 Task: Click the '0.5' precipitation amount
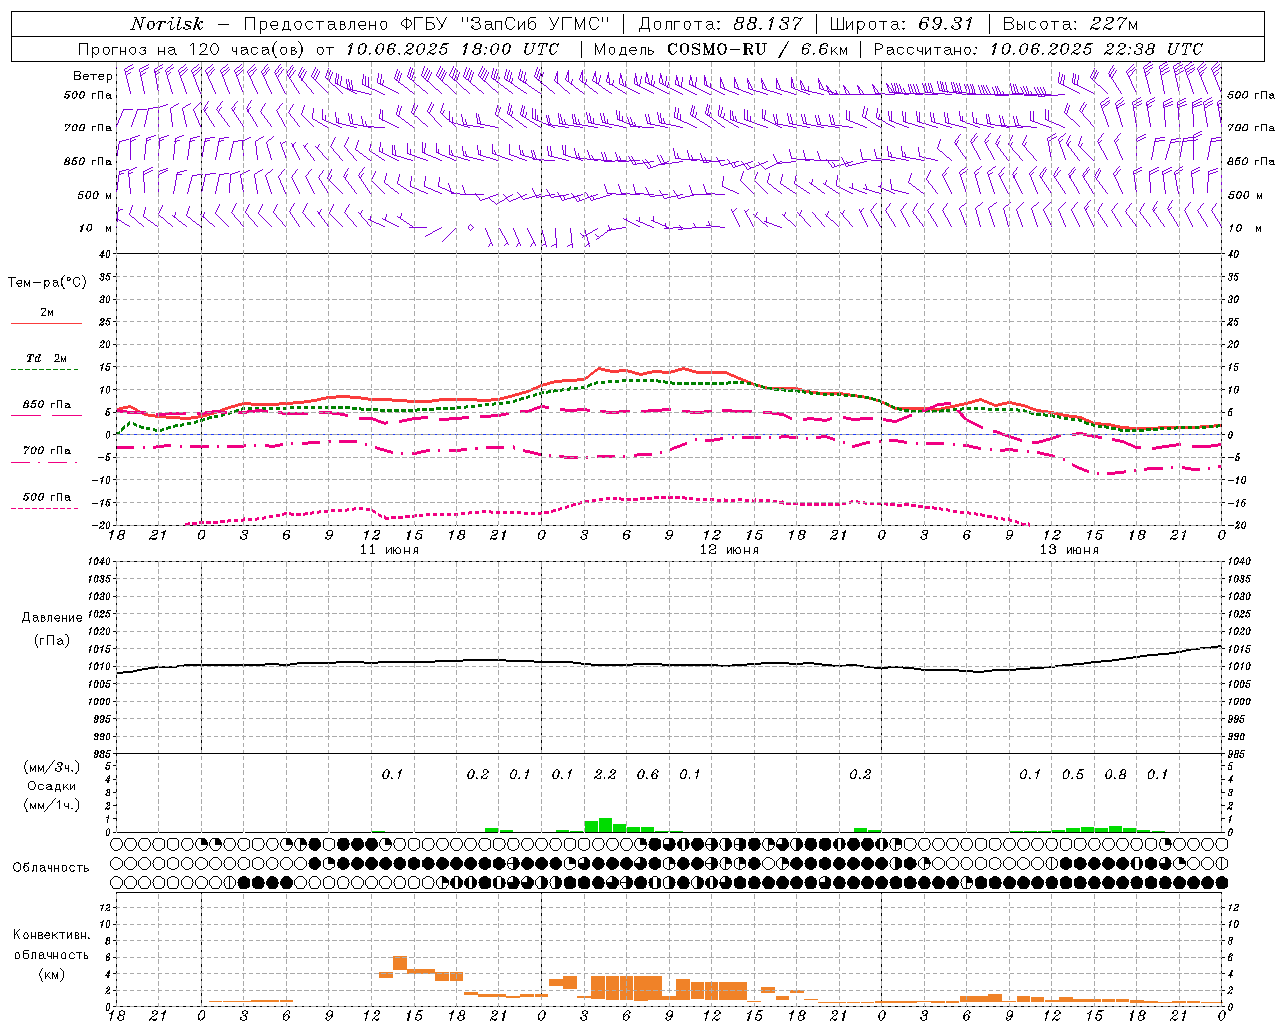1073,774
